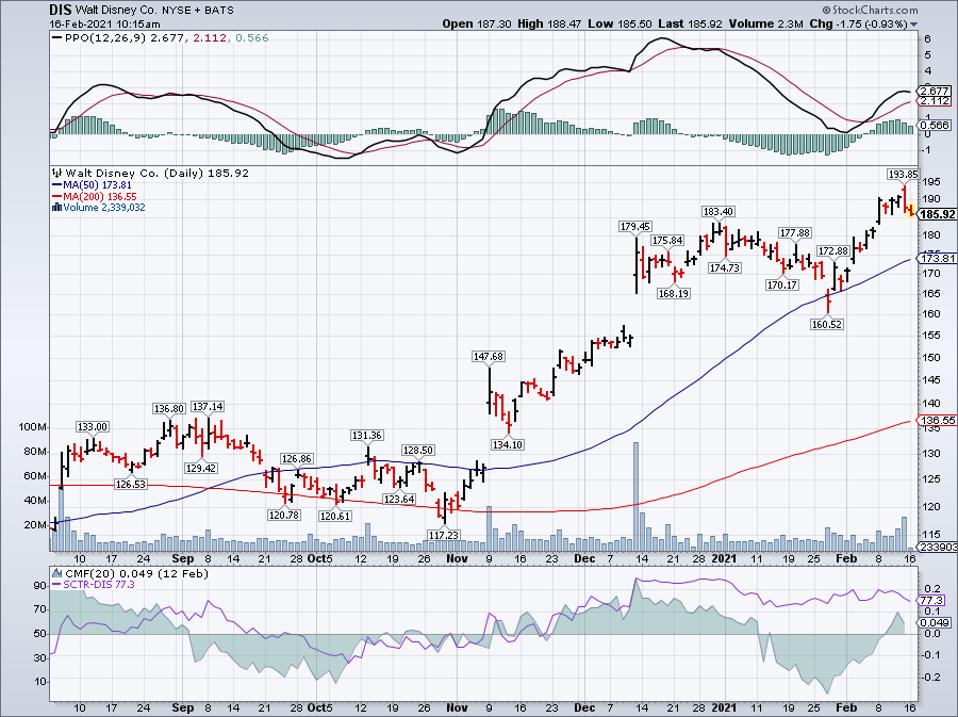The height and width of the screenshot is (717, 958).
Task: Click the High 188.47 value
Action: pyautogui.click(x=550, y=24)
